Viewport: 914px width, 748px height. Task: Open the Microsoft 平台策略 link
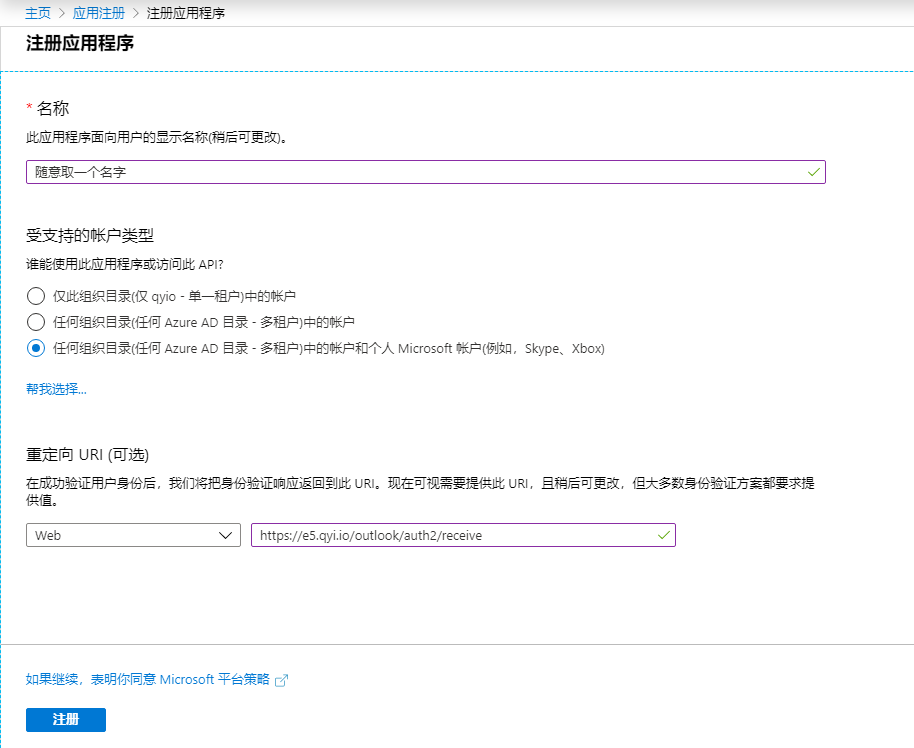click(x=148, y=679)
